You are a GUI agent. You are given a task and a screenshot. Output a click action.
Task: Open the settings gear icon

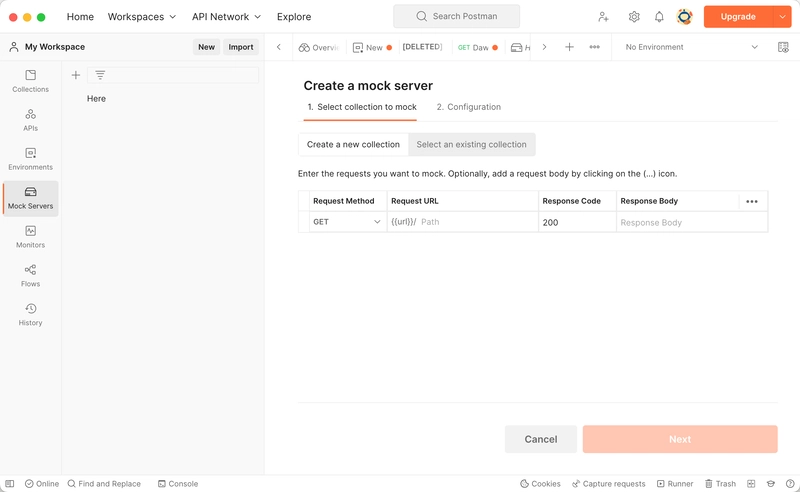pyautogui.click(x=634, y=17)
